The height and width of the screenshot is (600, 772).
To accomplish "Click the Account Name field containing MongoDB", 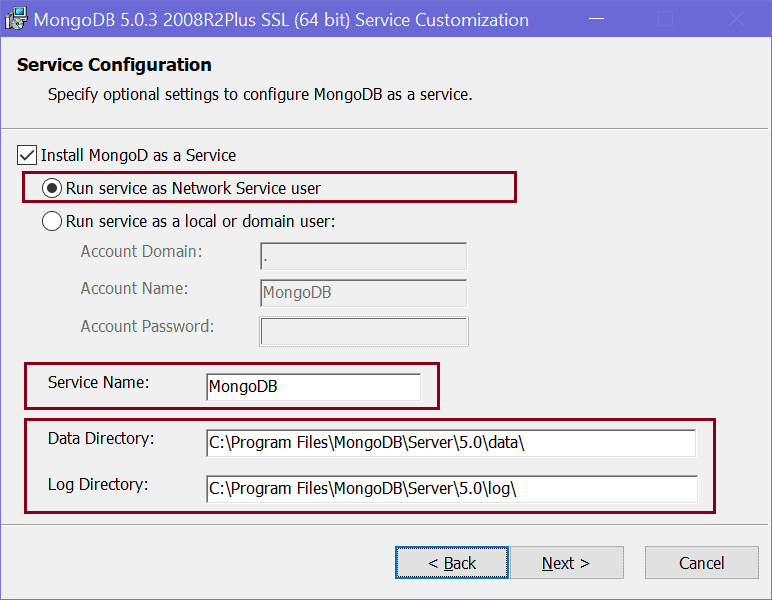I will (363, 293).
